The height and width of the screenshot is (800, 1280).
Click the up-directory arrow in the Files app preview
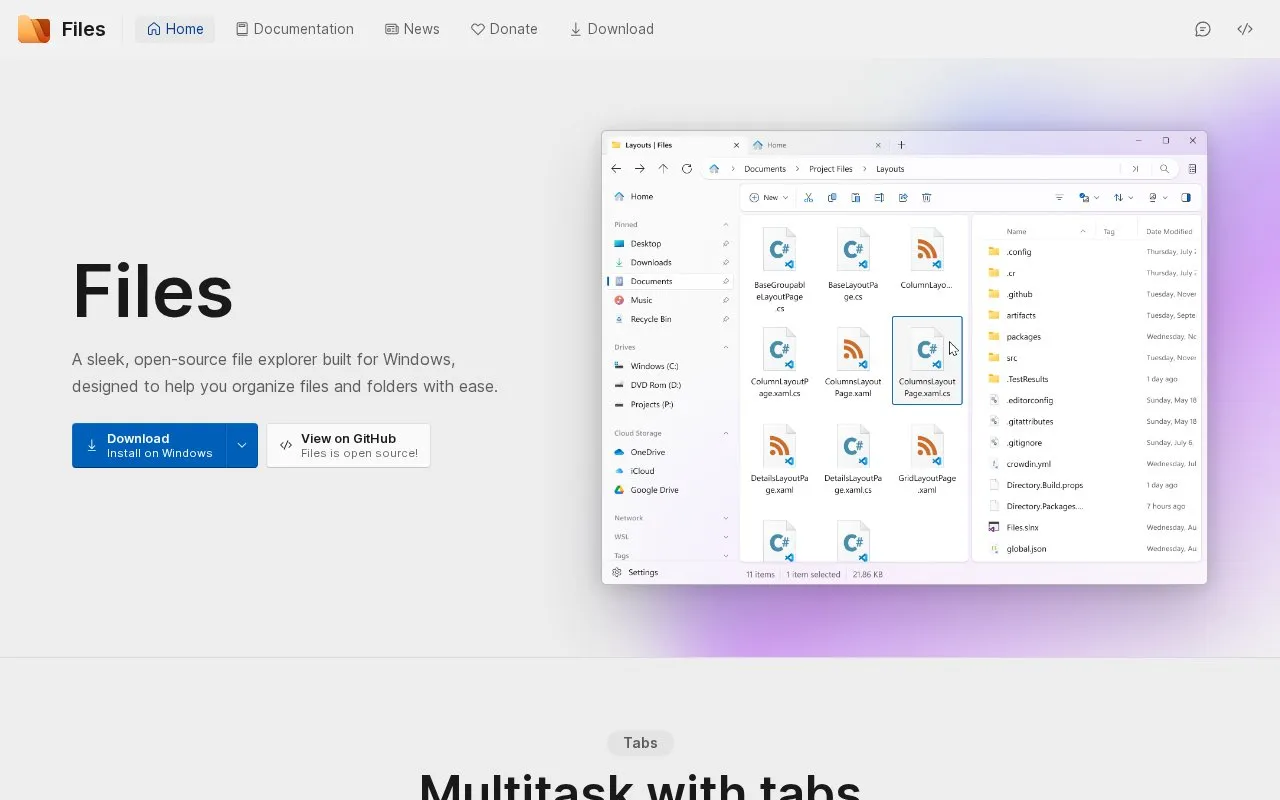click(663, 169)
